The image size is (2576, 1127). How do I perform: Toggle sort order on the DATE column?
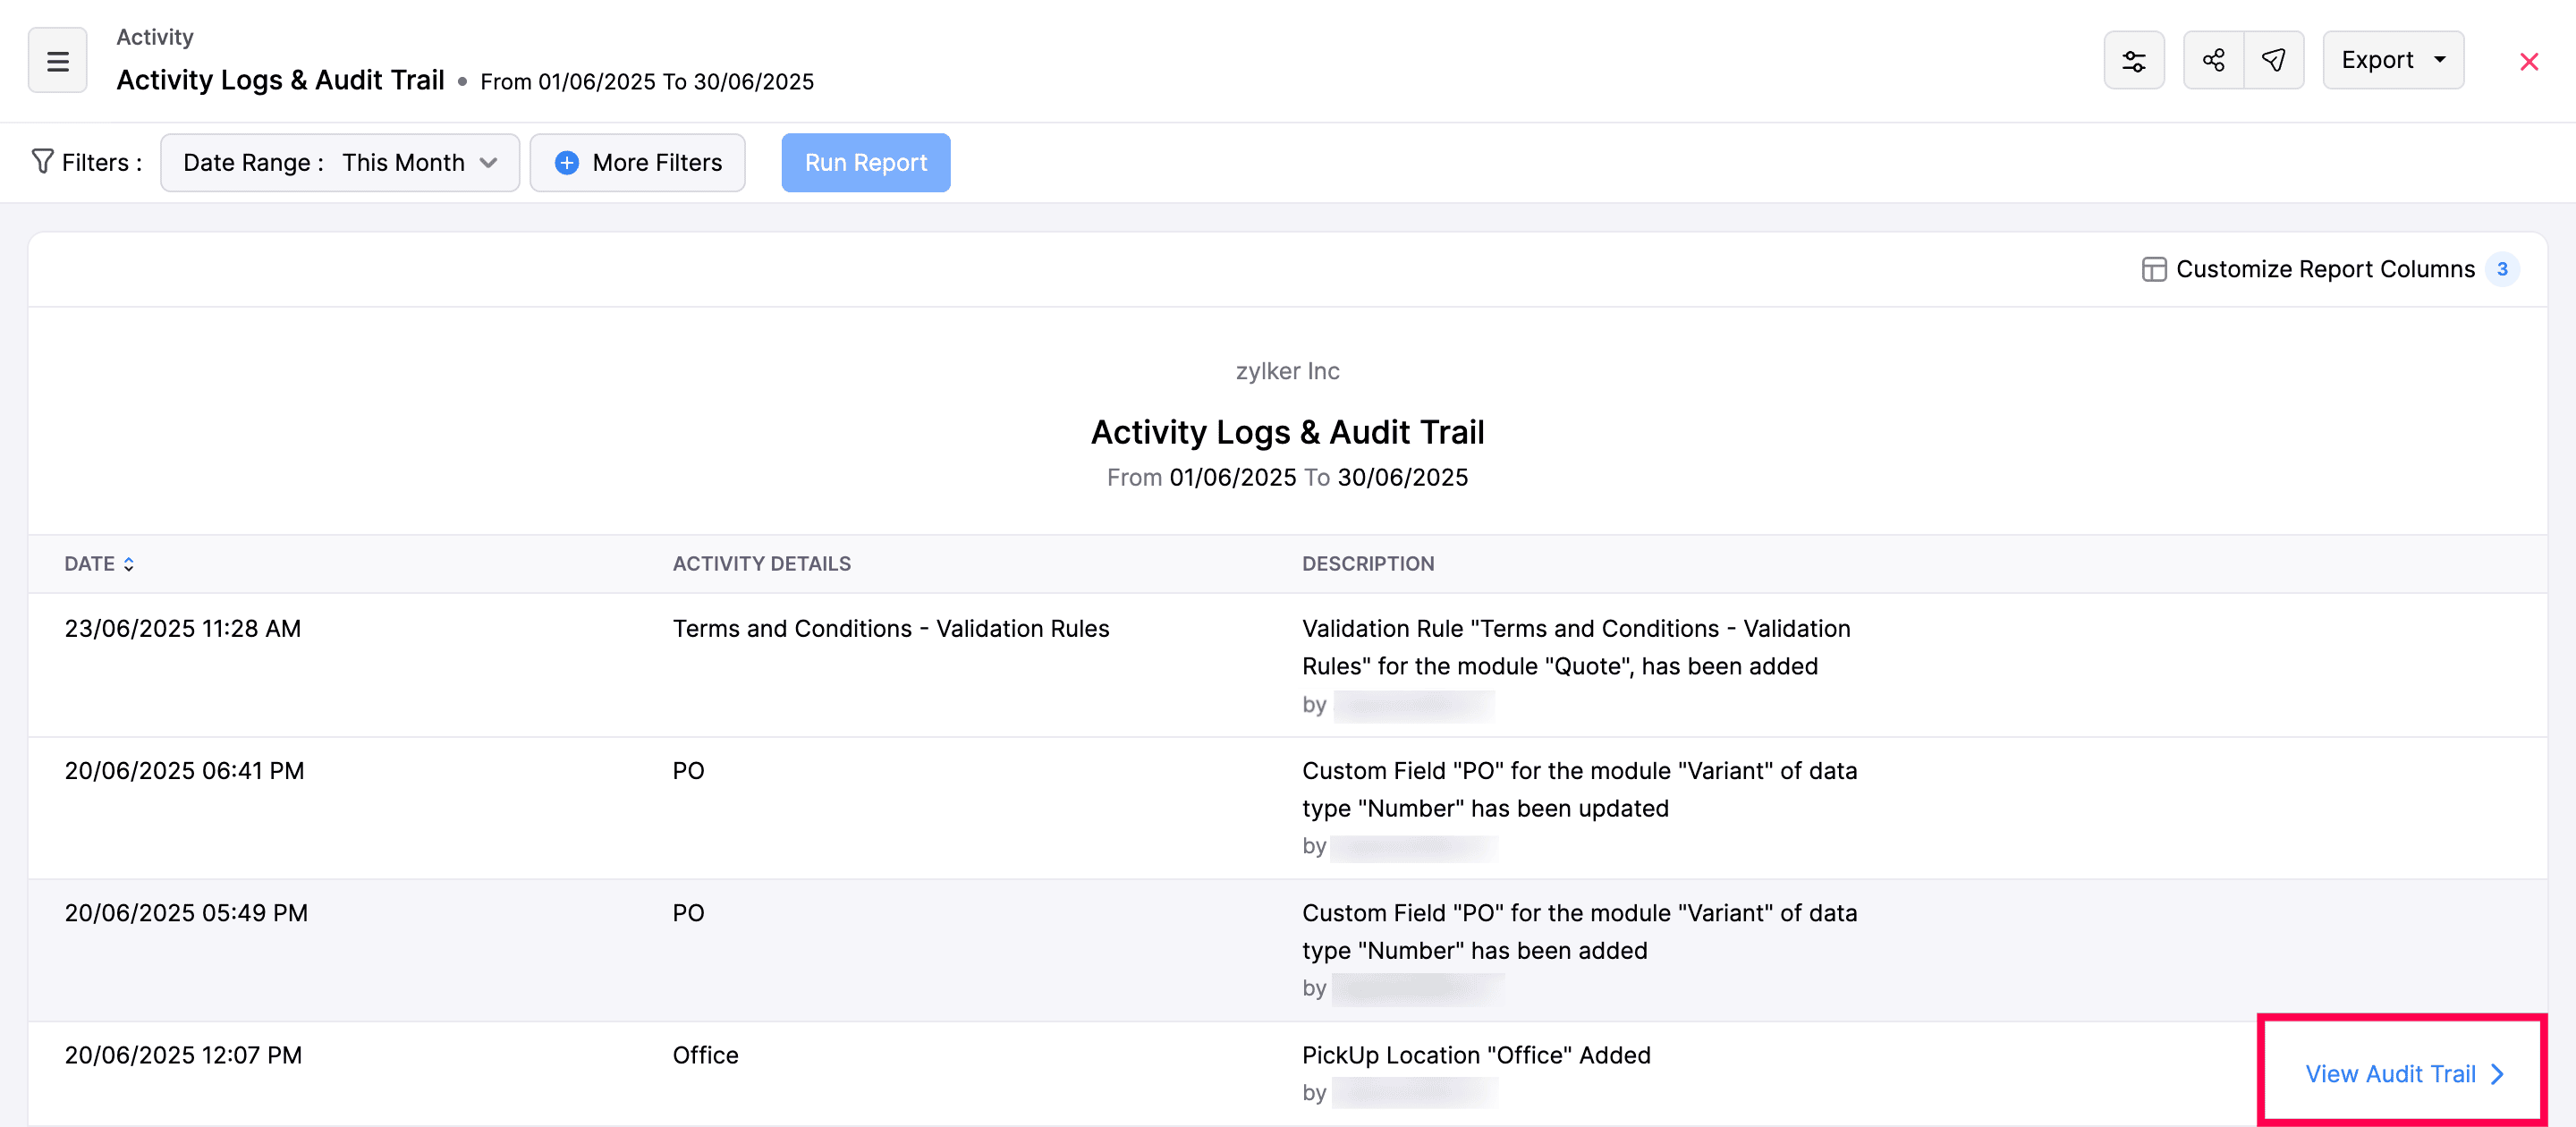(x=129, y=564)
